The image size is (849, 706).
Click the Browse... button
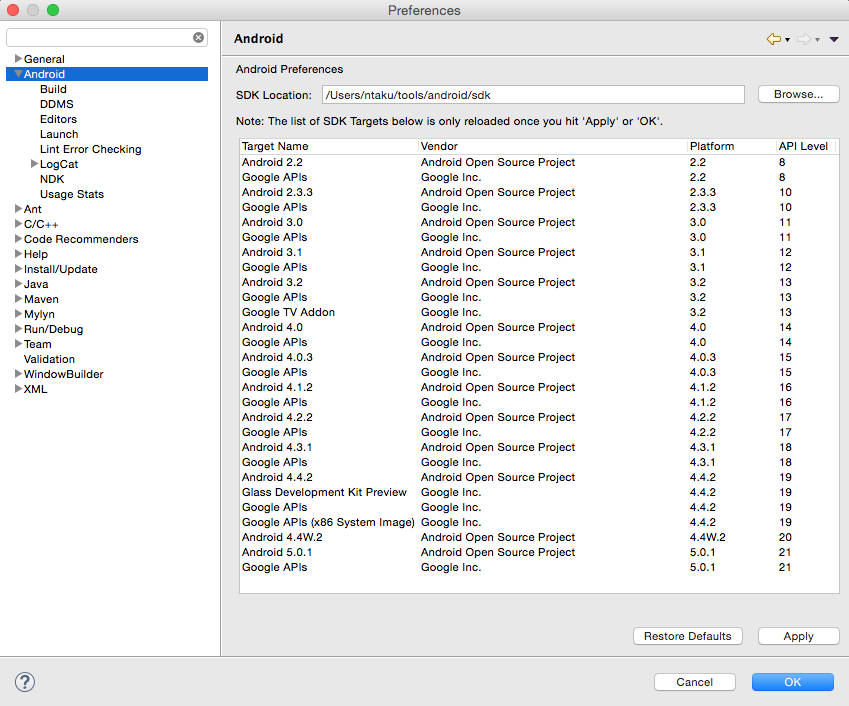[798, 94]
